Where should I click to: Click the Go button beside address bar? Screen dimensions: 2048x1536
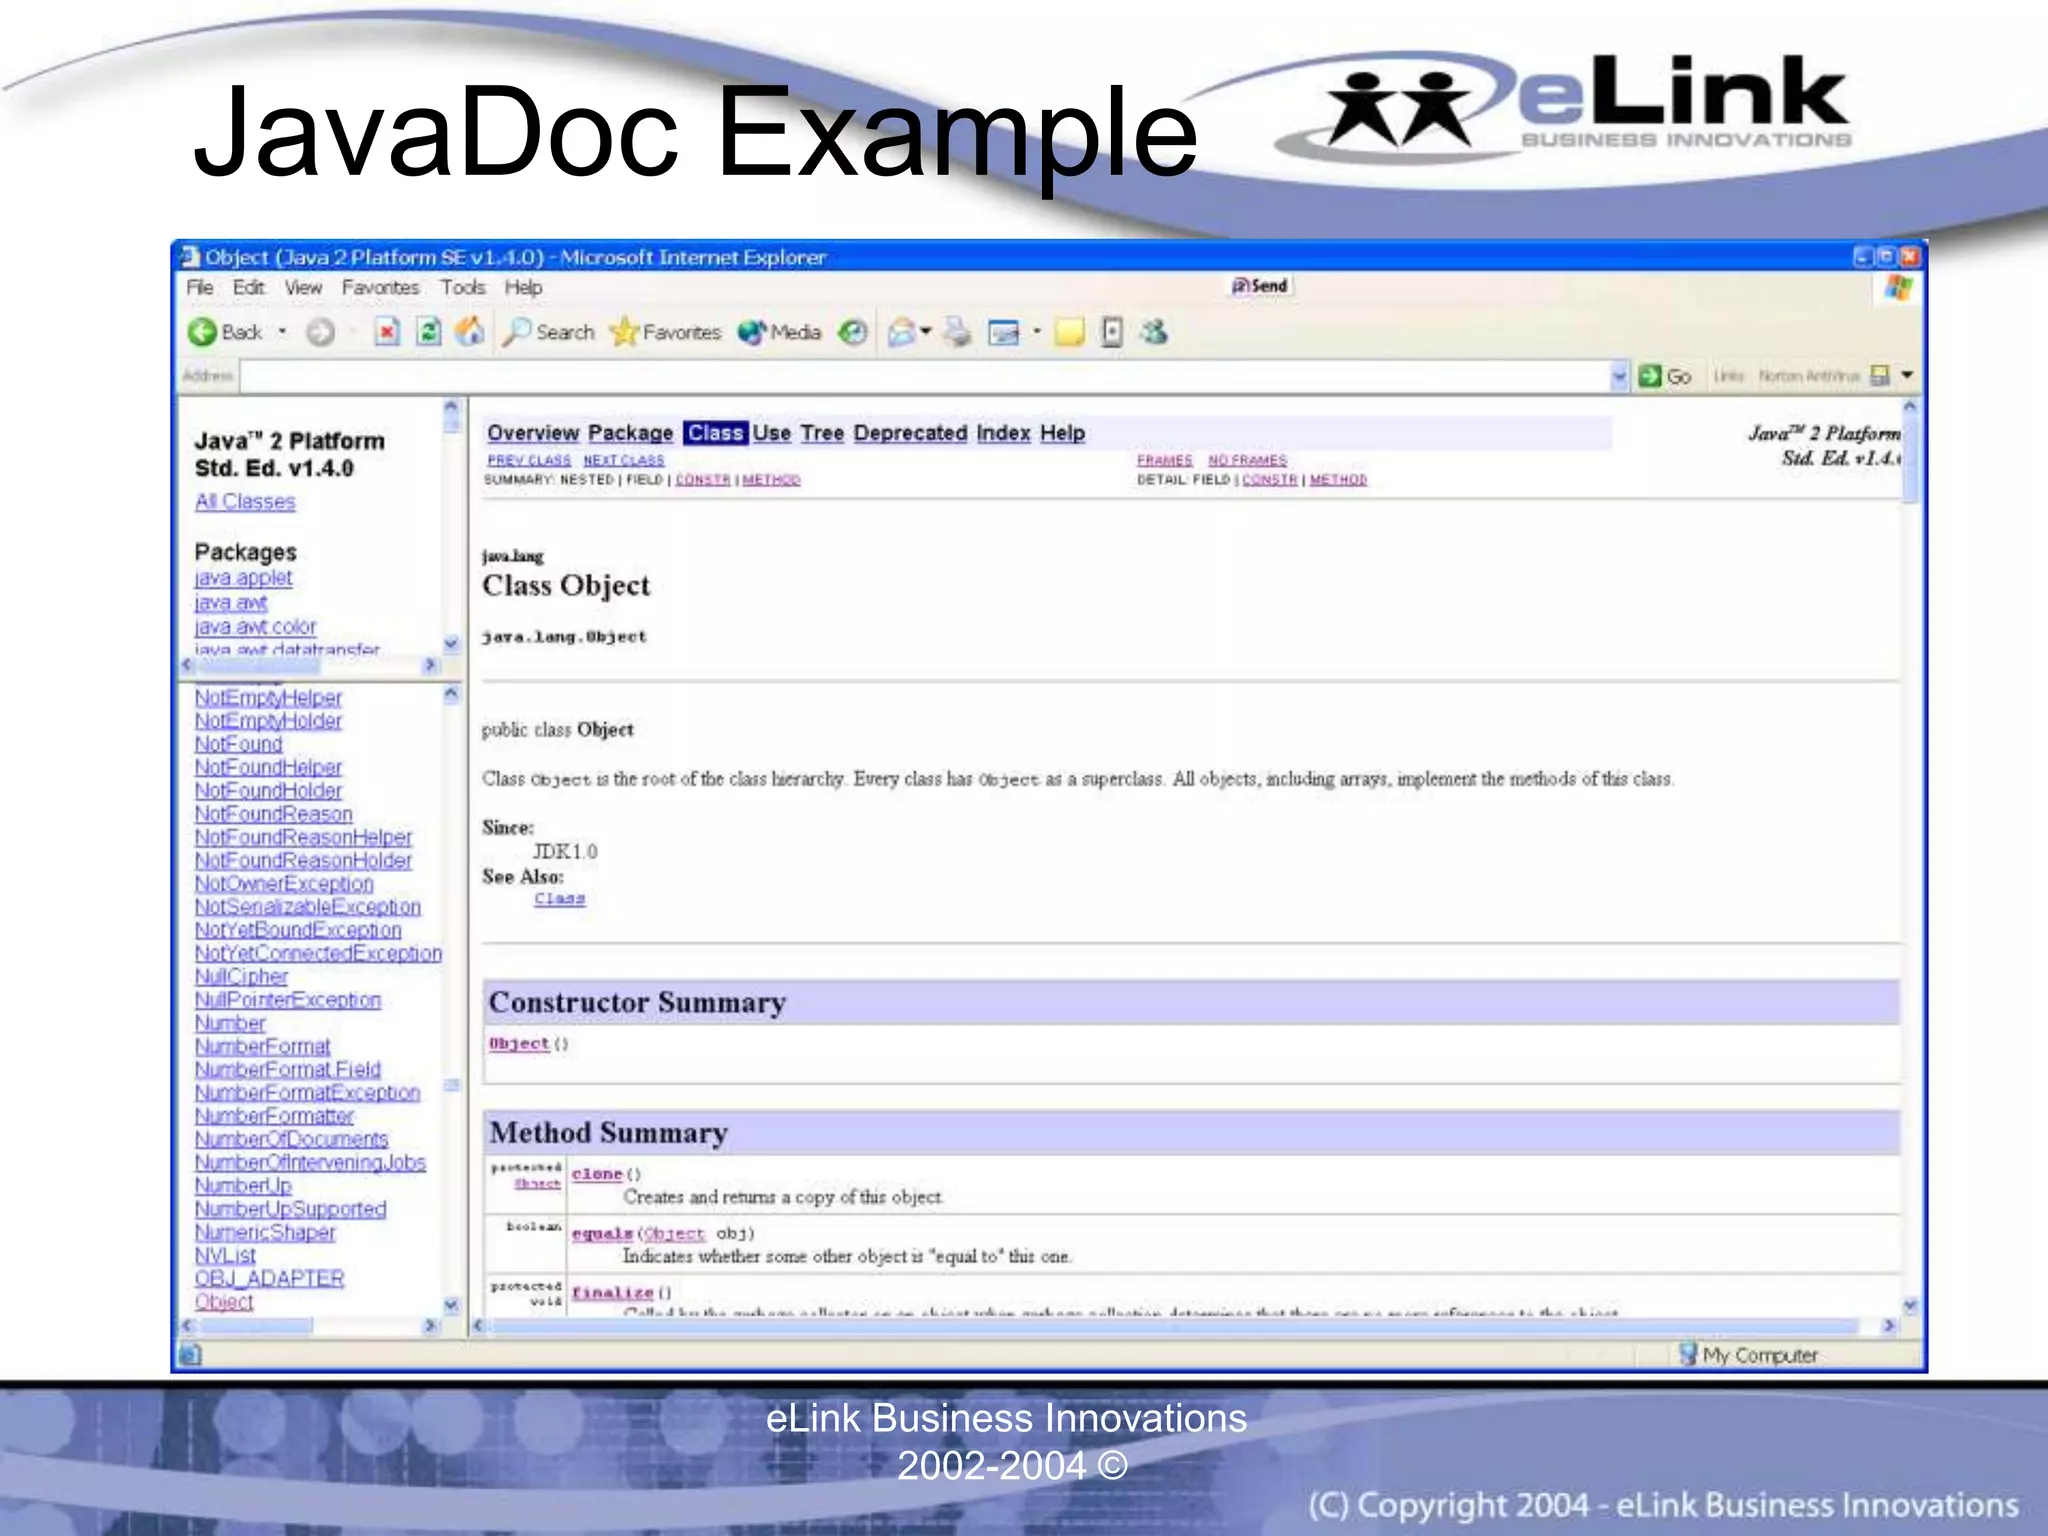1665,376
